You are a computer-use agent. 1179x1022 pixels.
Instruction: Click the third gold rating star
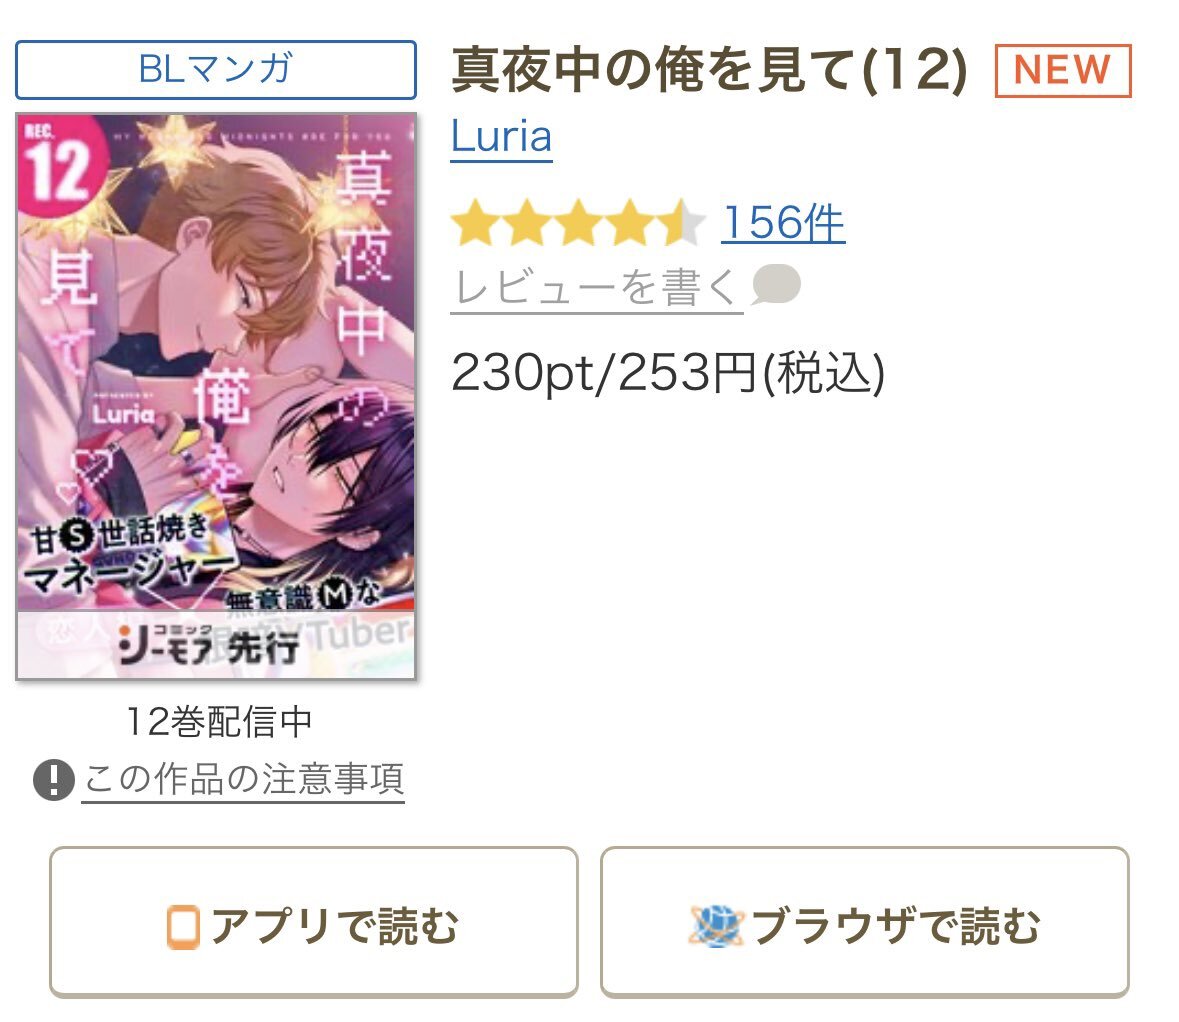click(579, 223)
